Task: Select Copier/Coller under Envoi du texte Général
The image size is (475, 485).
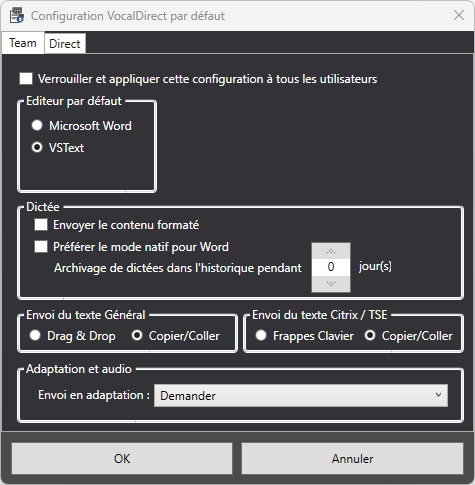Action: [137, 335]
